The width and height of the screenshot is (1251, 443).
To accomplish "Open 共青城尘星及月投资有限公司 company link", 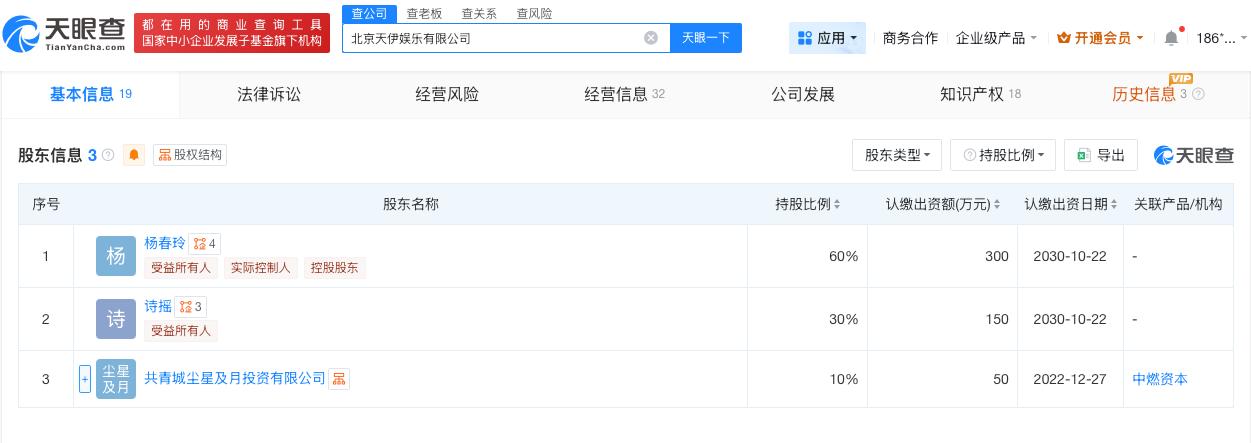I will (235, 379).
